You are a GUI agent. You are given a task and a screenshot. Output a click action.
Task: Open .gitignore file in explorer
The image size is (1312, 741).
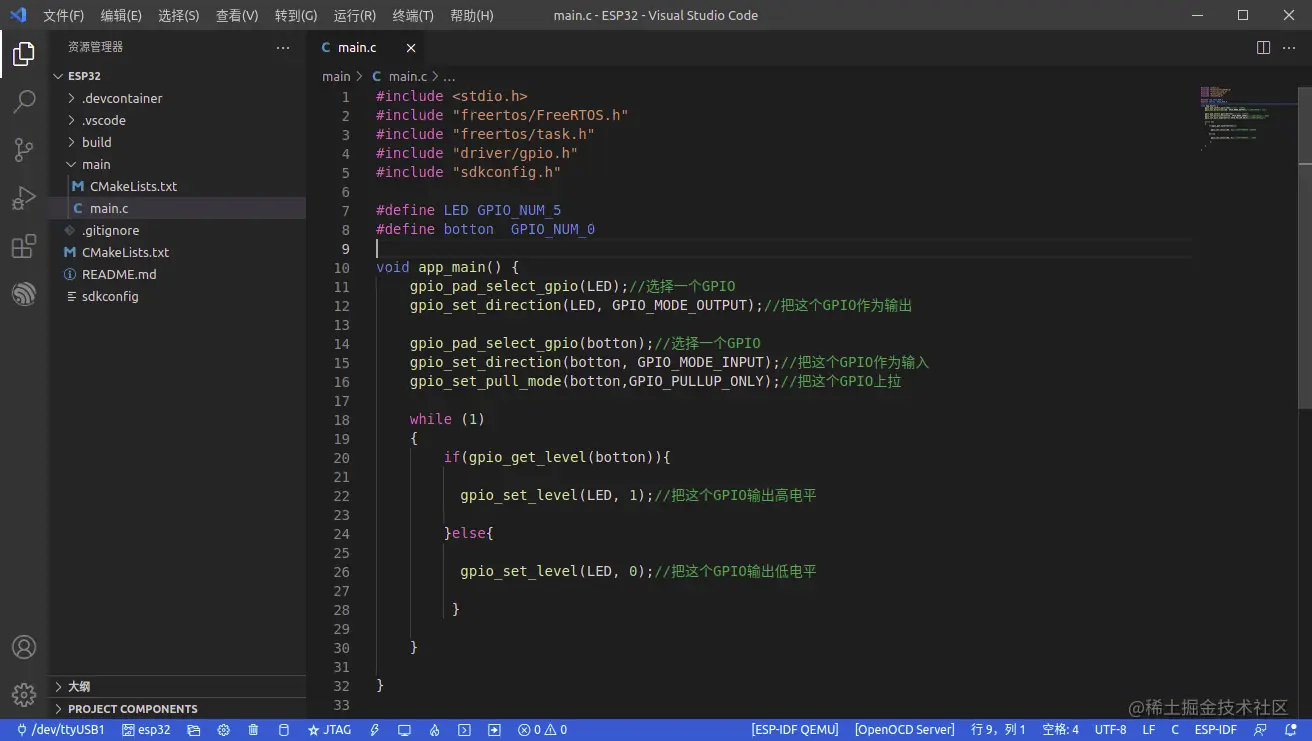click(x=177, y=230)
